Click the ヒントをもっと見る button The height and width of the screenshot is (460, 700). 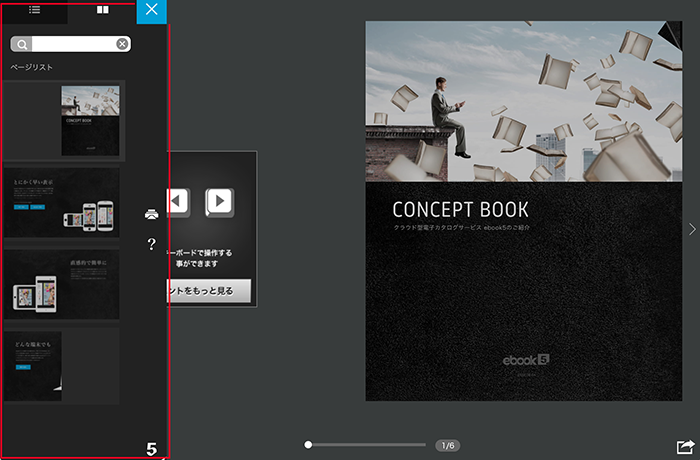pyautogui.click(x=209, y=290)
